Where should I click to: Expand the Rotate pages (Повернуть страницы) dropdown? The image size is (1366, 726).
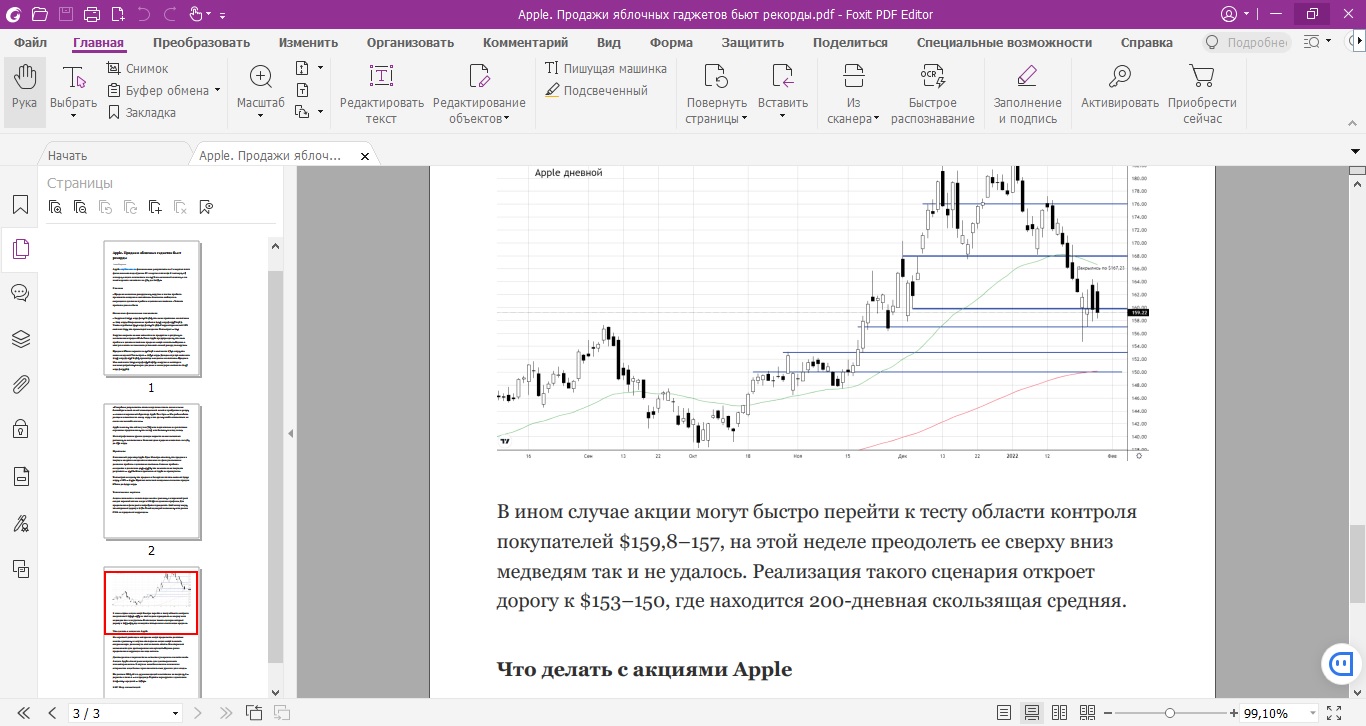pyautogui.click(x=744, y=119)
